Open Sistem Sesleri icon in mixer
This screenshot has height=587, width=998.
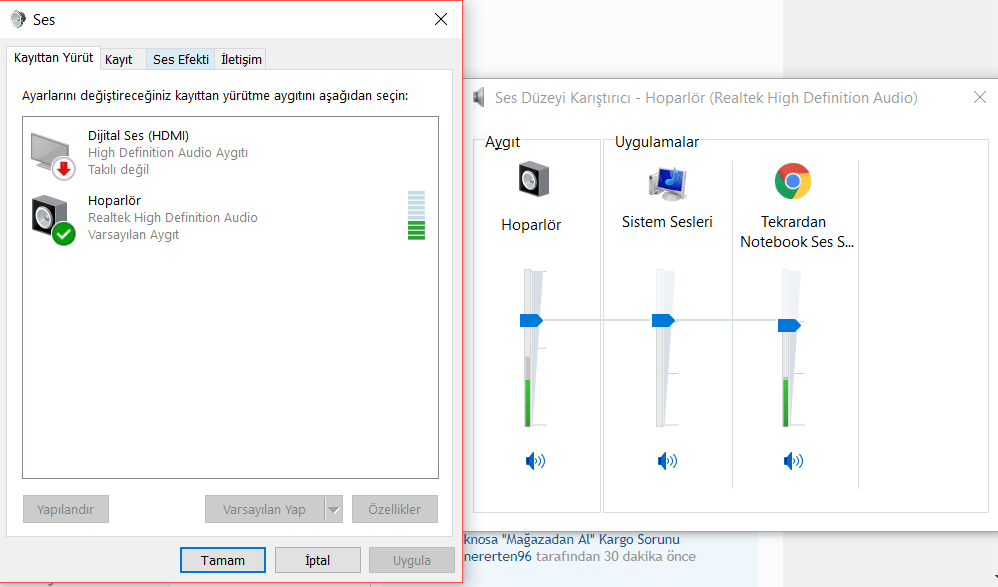[x=667, y=183]
